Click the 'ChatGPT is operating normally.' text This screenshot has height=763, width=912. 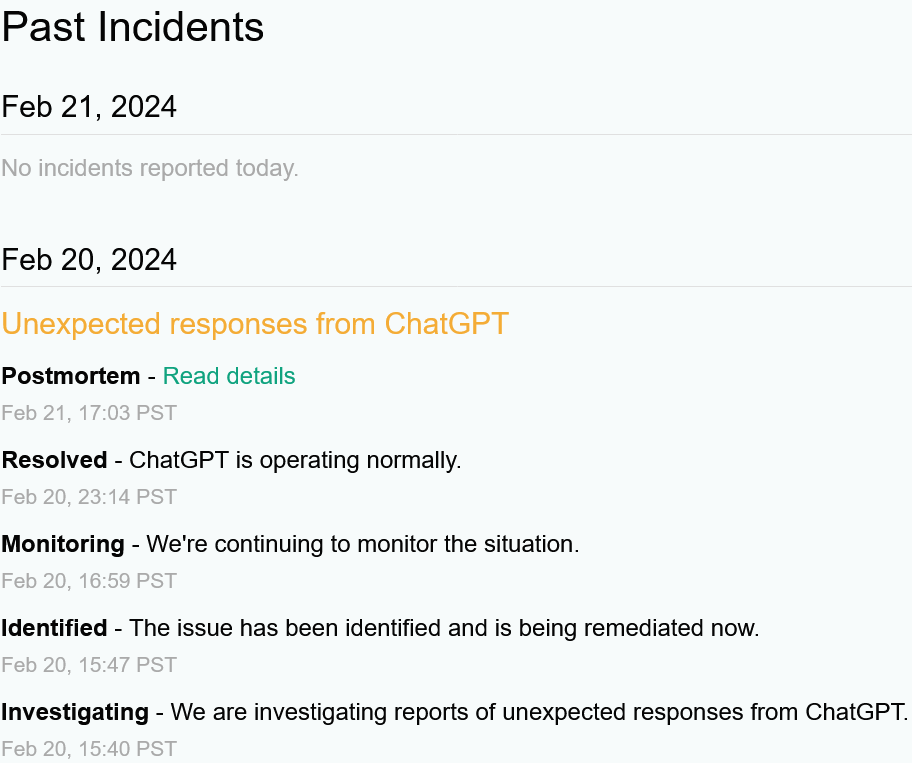(x=295, y=460)
